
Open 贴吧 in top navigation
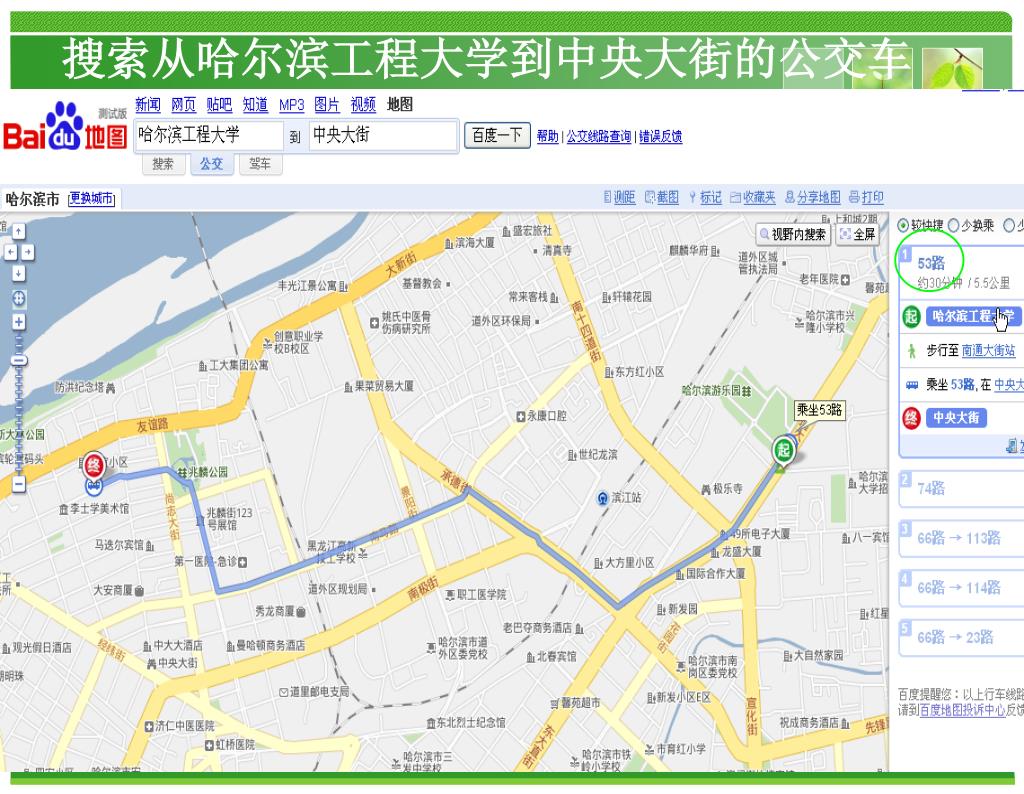[219, 104]
